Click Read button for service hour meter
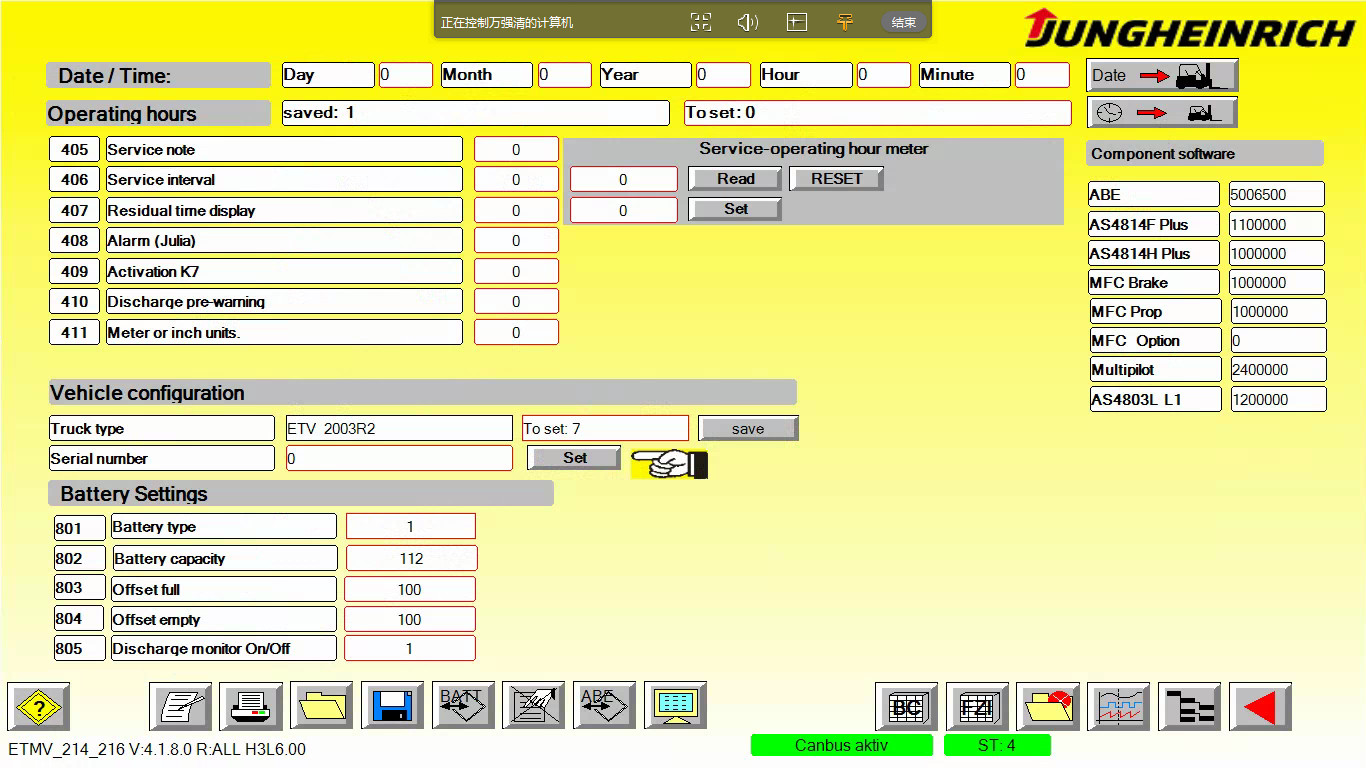 click(x=735, y=179)
